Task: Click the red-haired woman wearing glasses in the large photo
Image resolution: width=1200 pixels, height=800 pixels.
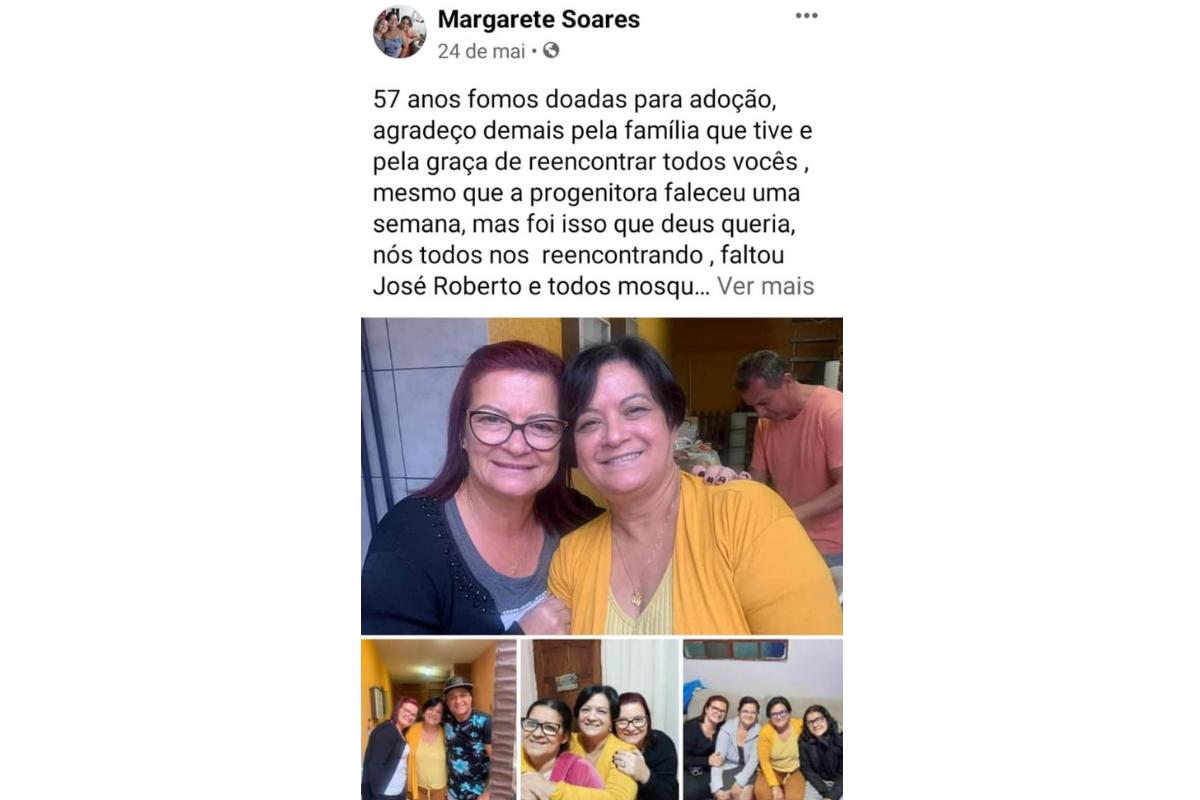Action: coord(470,490)
